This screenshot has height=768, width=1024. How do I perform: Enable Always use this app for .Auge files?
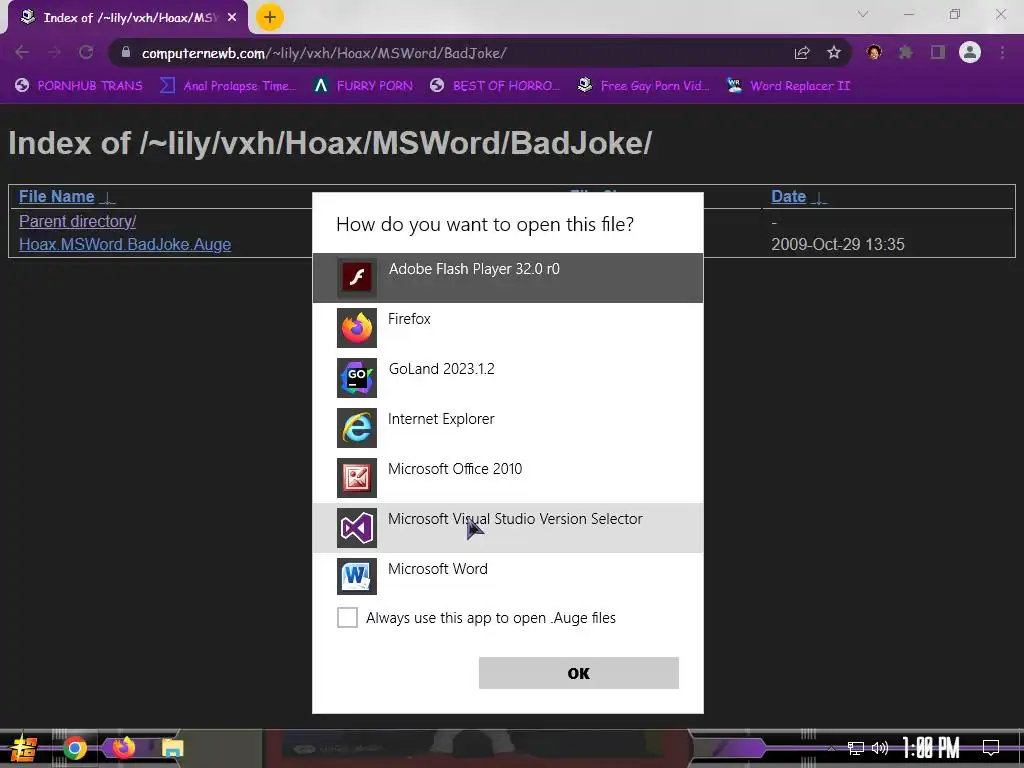[347, 617]
